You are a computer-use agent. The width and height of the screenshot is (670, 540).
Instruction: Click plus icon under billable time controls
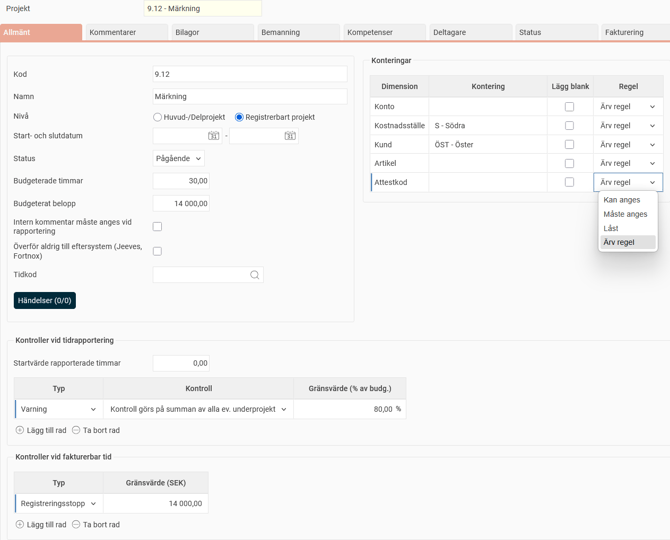[x=20, y=524]
